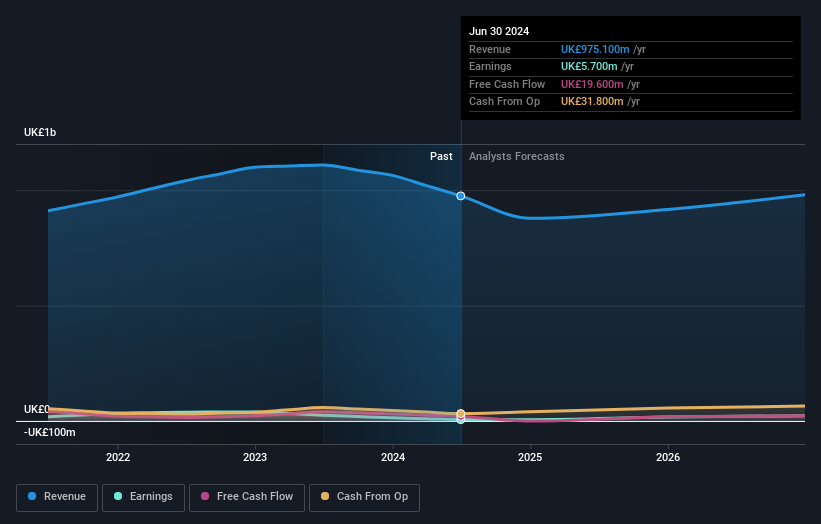821x524 pixels.
Task: Click the blue Revenue legend dot
Action: tap(32, 496)
